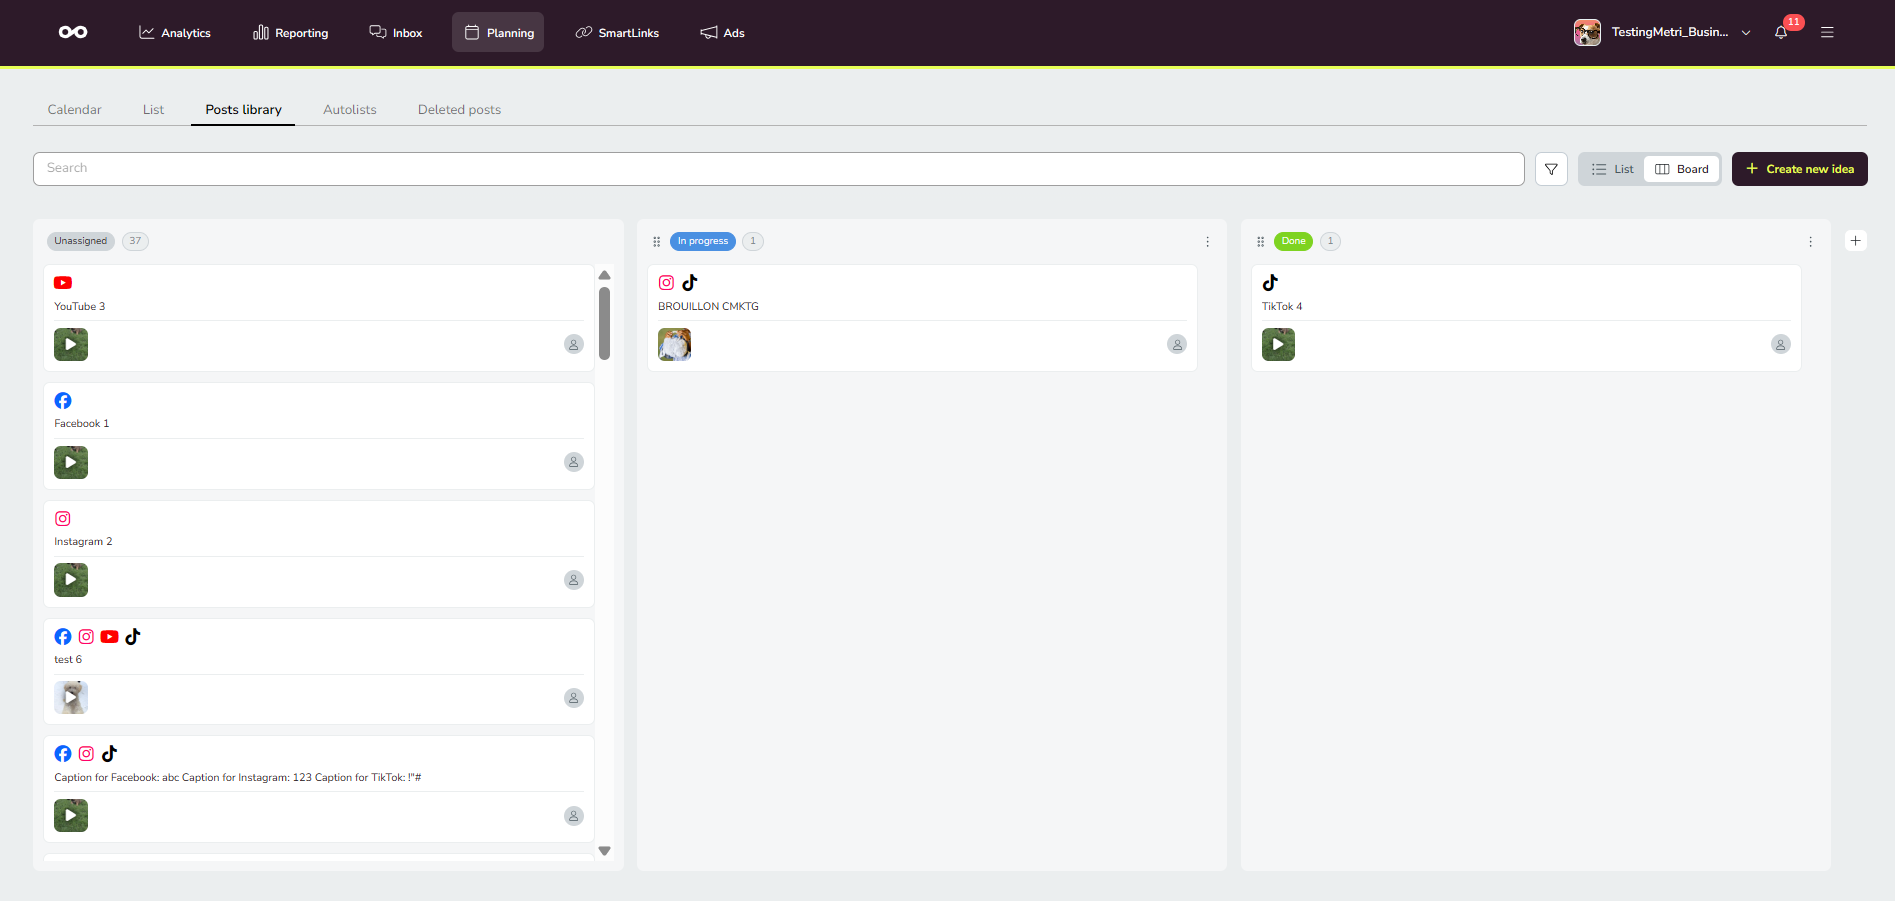
Task: Click TikTok icon on BROUILLON CMKTG card
Action: [690, 283]
